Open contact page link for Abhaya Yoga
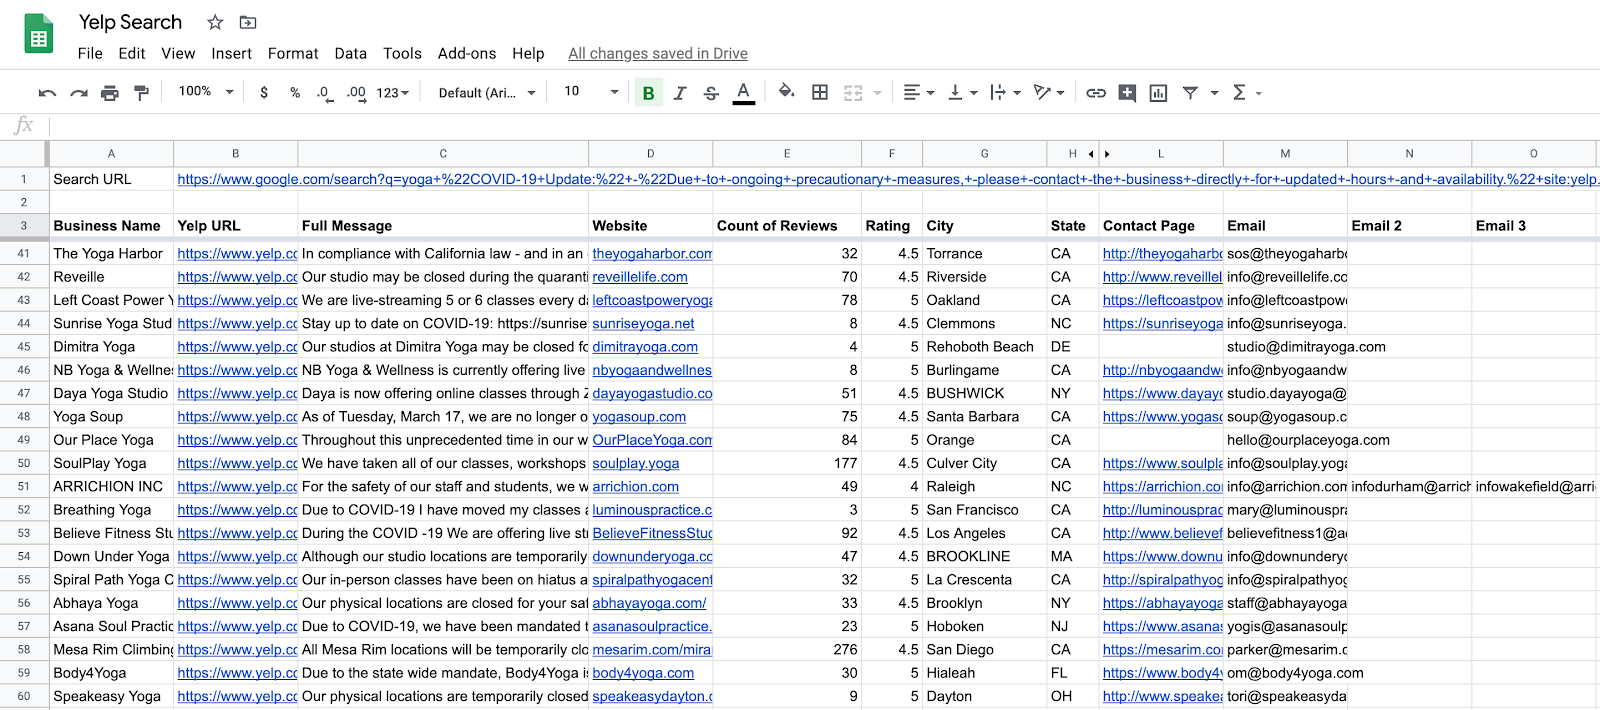Screen dimensions: 1600x710 tap(1162, 603)
